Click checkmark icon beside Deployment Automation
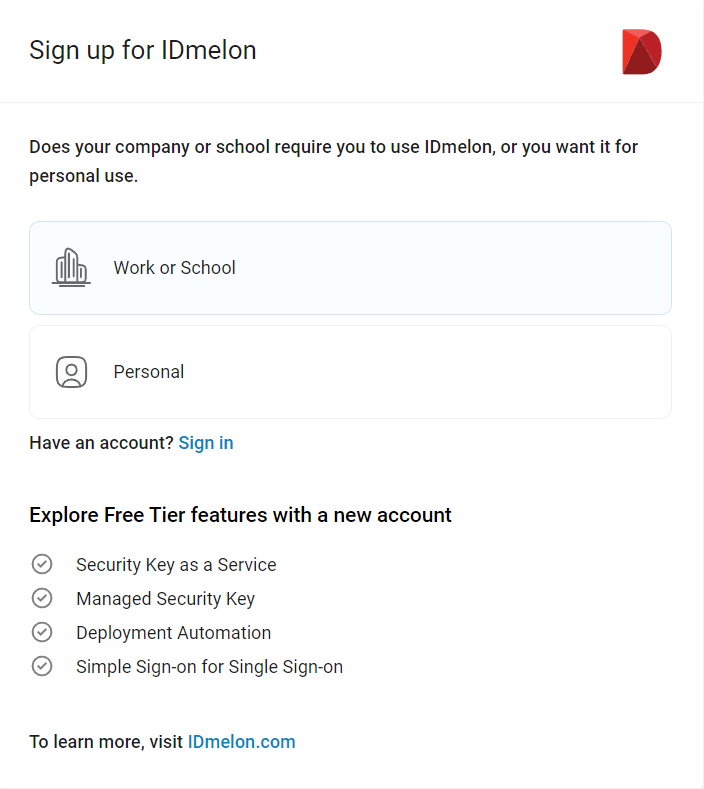 click(42, 632)
